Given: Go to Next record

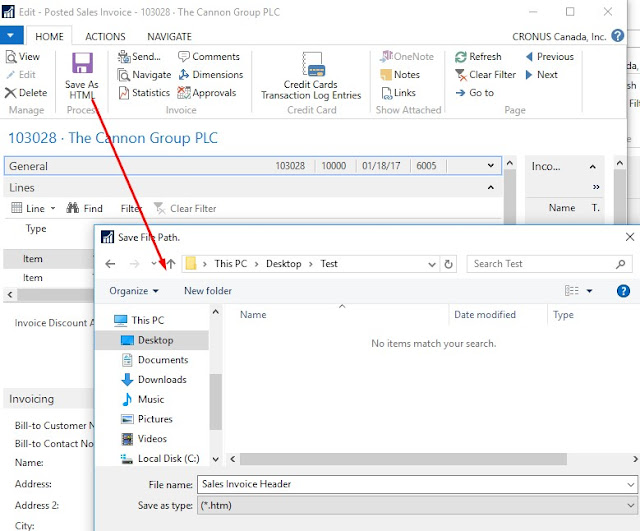Looking at the screenshot, I should (542, 75).
